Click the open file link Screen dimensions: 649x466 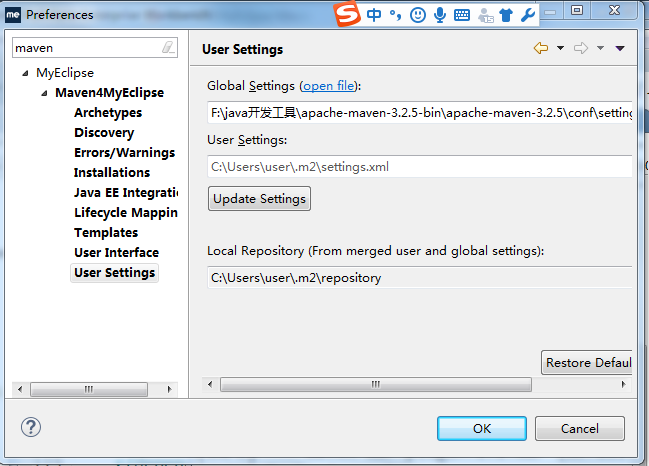329,86
